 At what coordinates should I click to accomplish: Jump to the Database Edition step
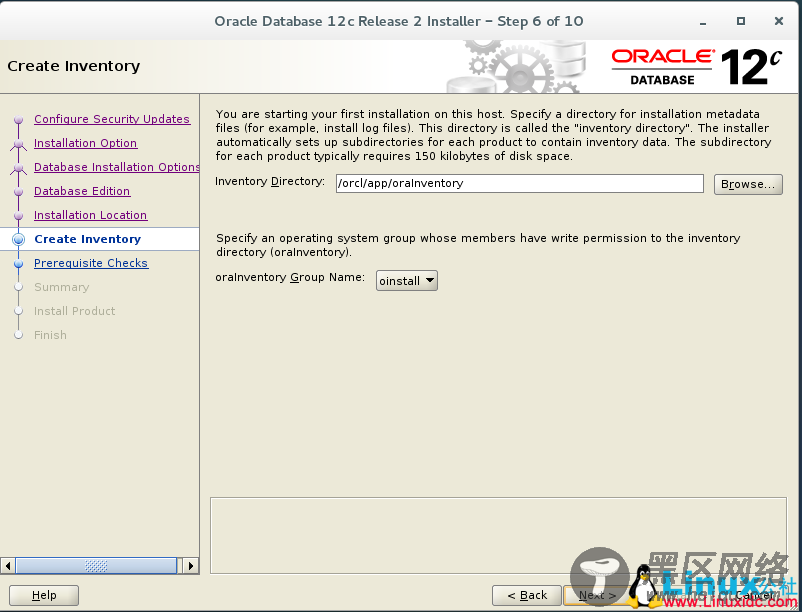pyautogui.click(x=82, y=191)
